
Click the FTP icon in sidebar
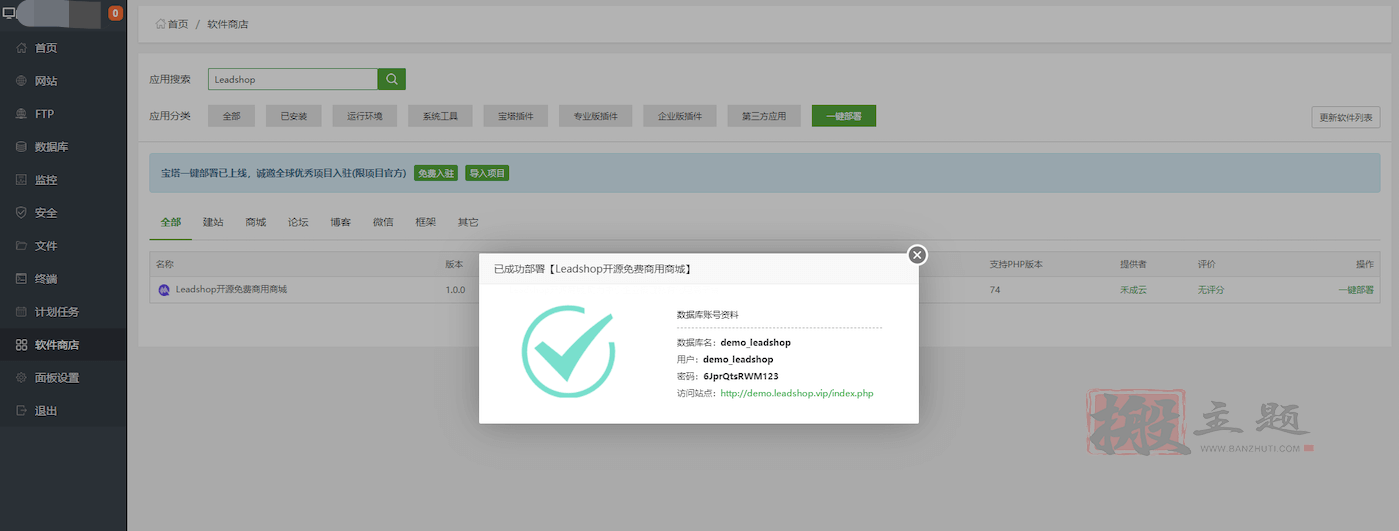(22, 114)
